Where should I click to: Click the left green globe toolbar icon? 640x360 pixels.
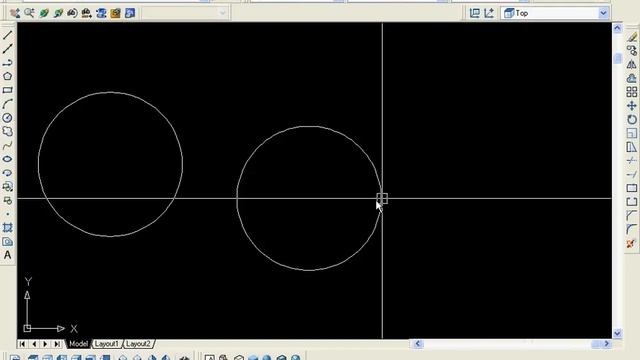pyautogui.click(x=44, y=13)
